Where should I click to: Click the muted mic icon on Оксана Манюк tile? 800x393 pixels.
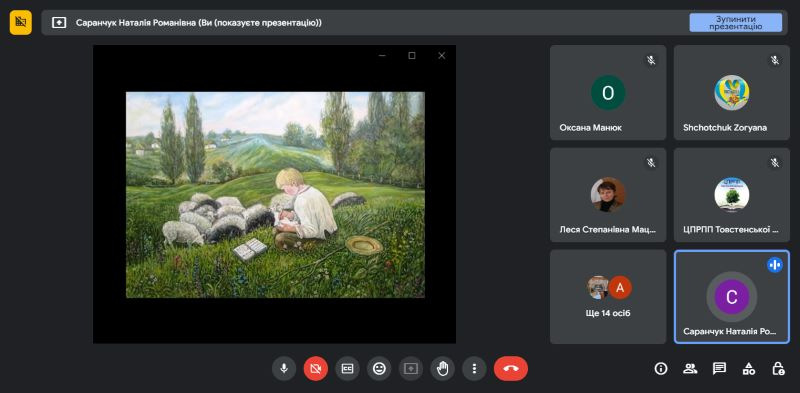(651, 60)
